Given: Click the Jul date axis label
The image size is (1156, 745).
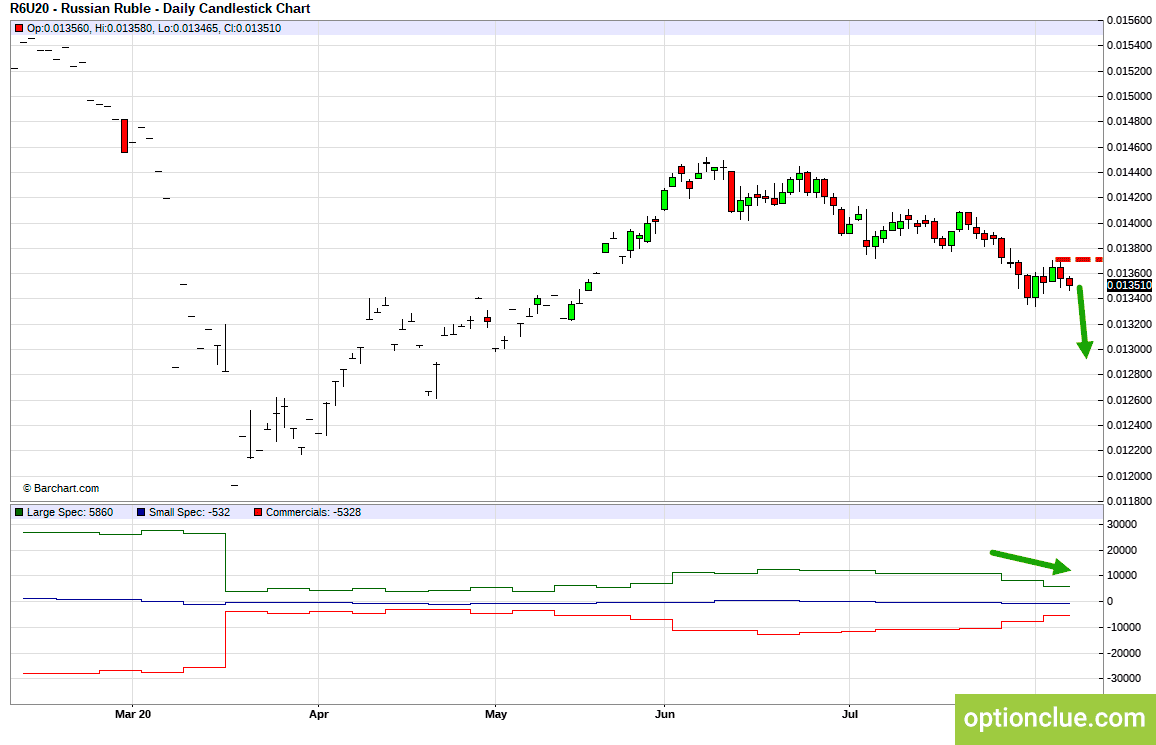Looking at the screenshot, I should [850, 713].
